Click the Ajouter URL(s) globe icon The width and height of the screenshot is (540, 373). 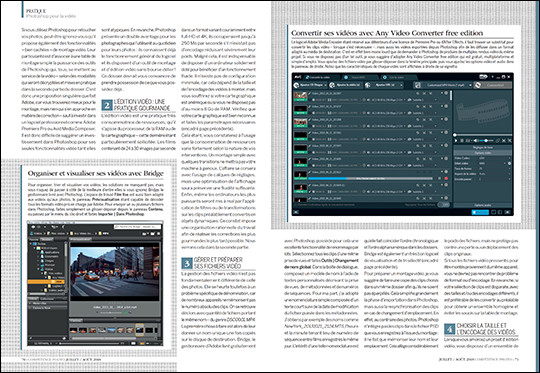coord(368,85)
